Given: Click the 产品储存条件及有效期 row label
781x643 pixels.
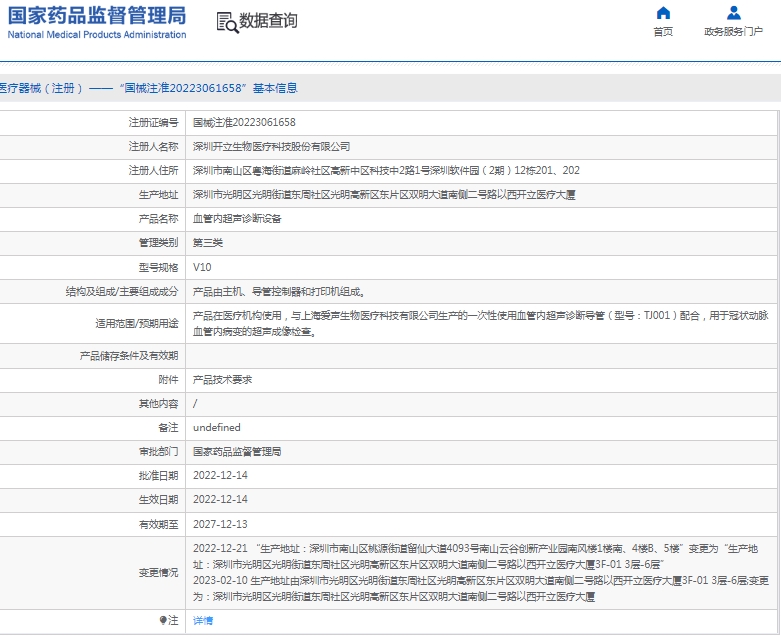Looking at the screenshot, I should coord(129,356).
